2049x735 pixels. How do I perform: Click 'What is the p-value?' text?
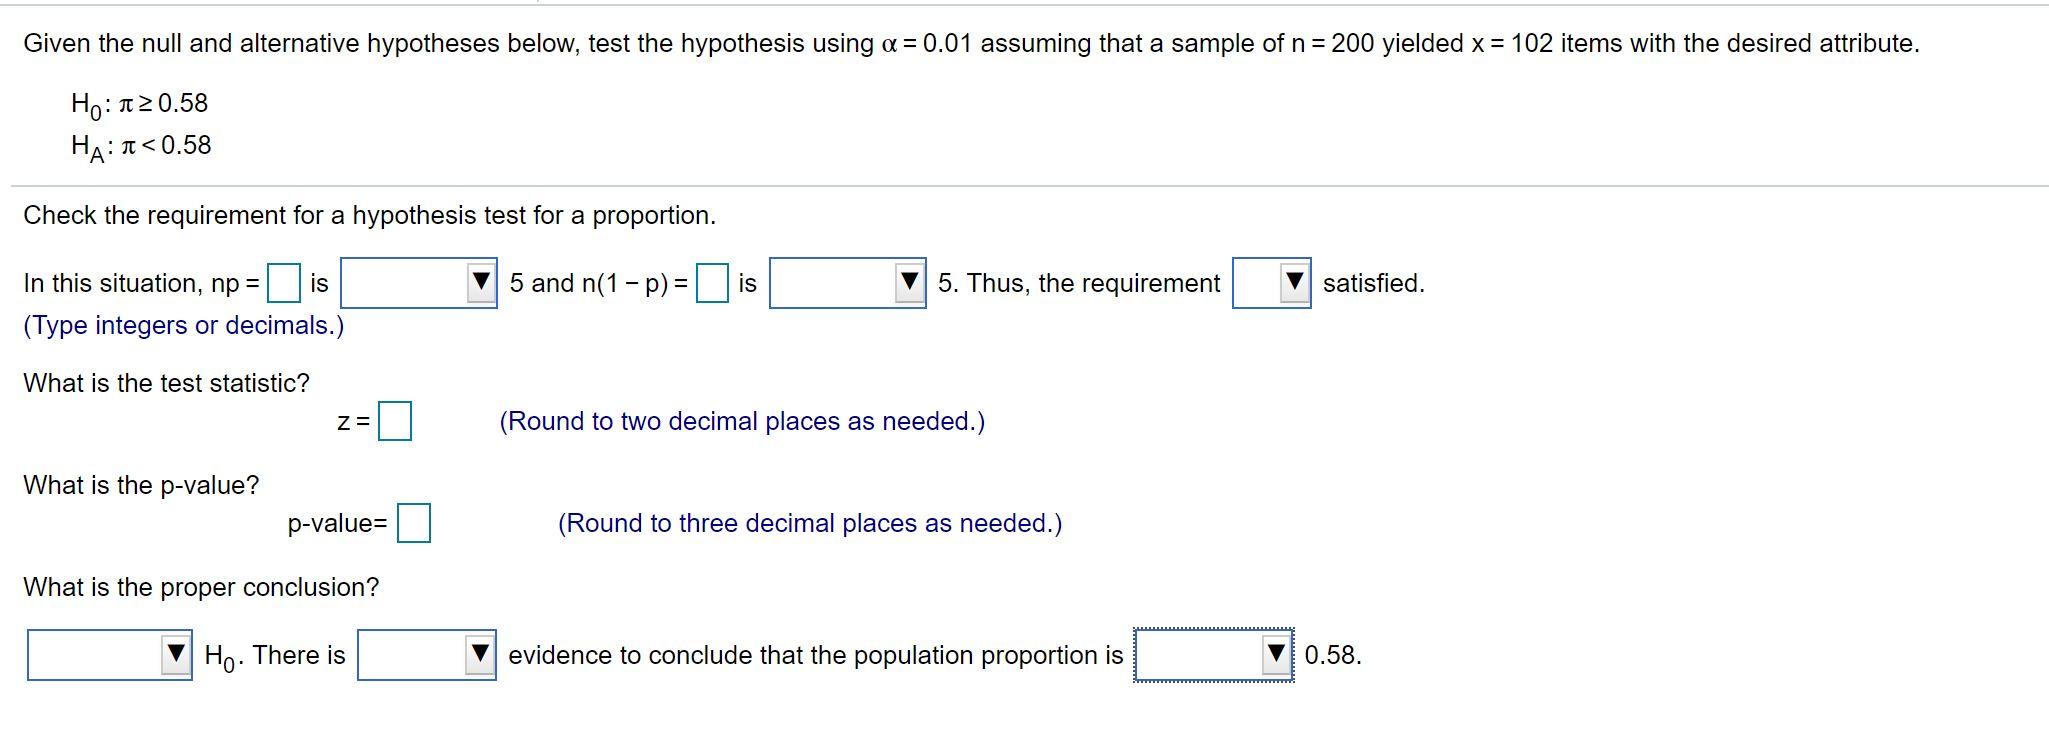pos(141,486)
